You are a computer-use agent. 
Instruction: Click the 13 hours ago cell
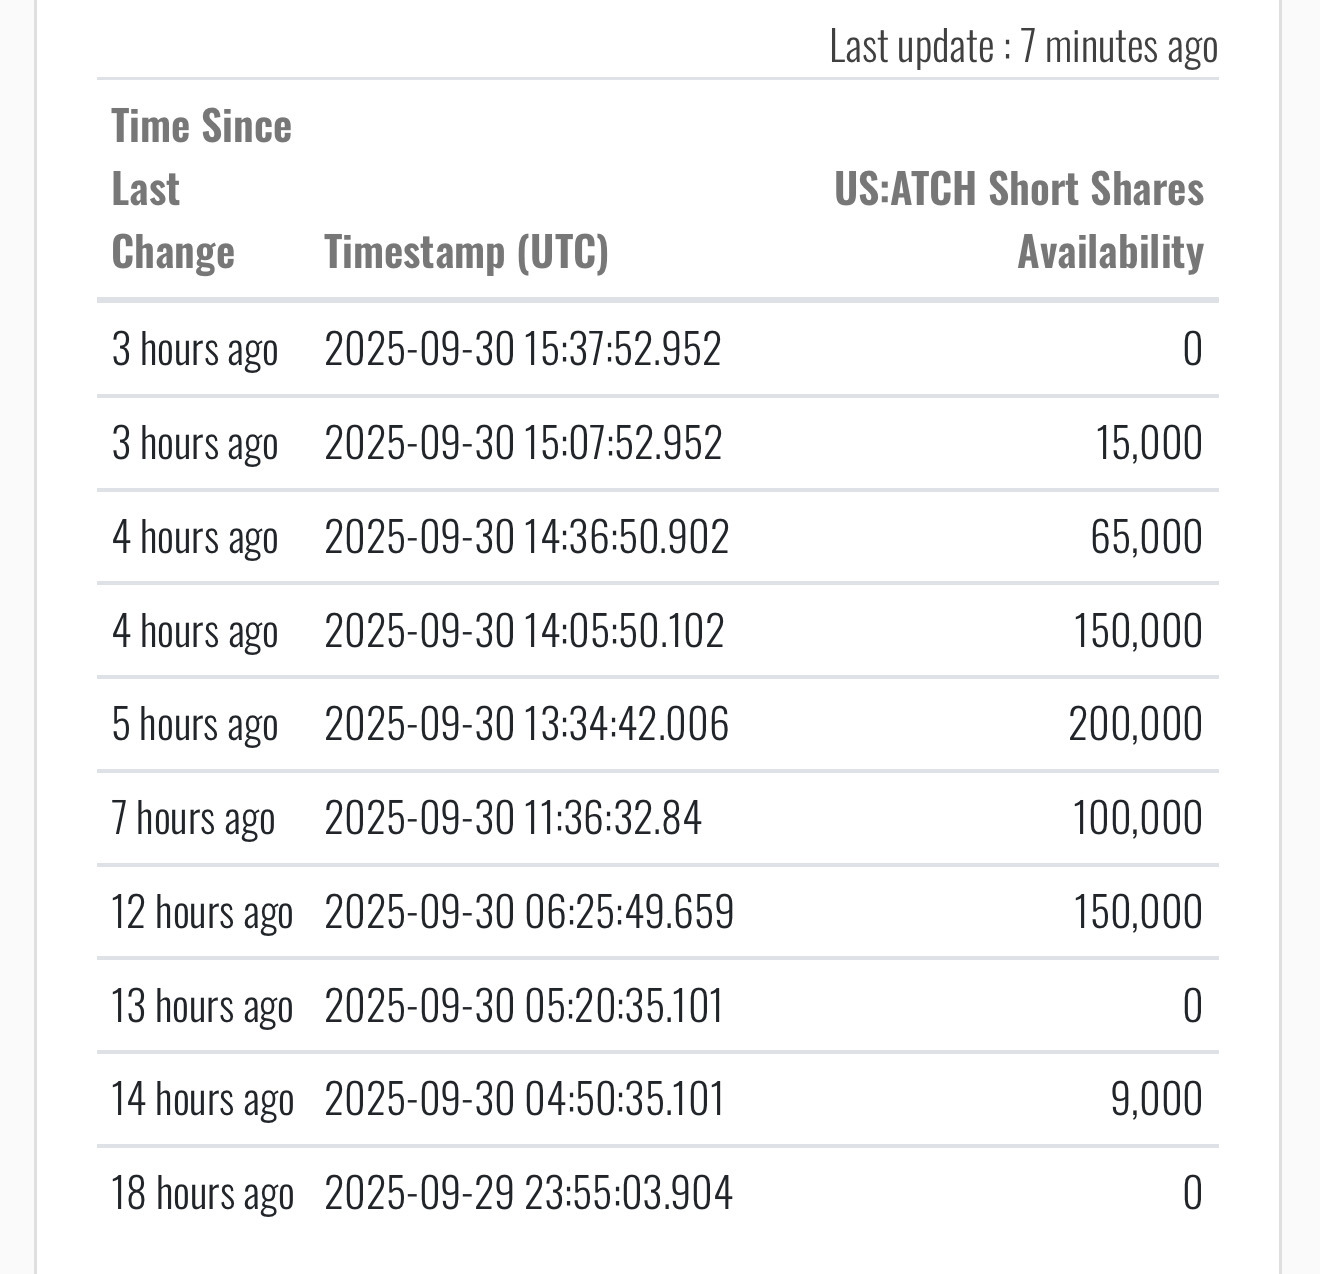pos(202,1005)
